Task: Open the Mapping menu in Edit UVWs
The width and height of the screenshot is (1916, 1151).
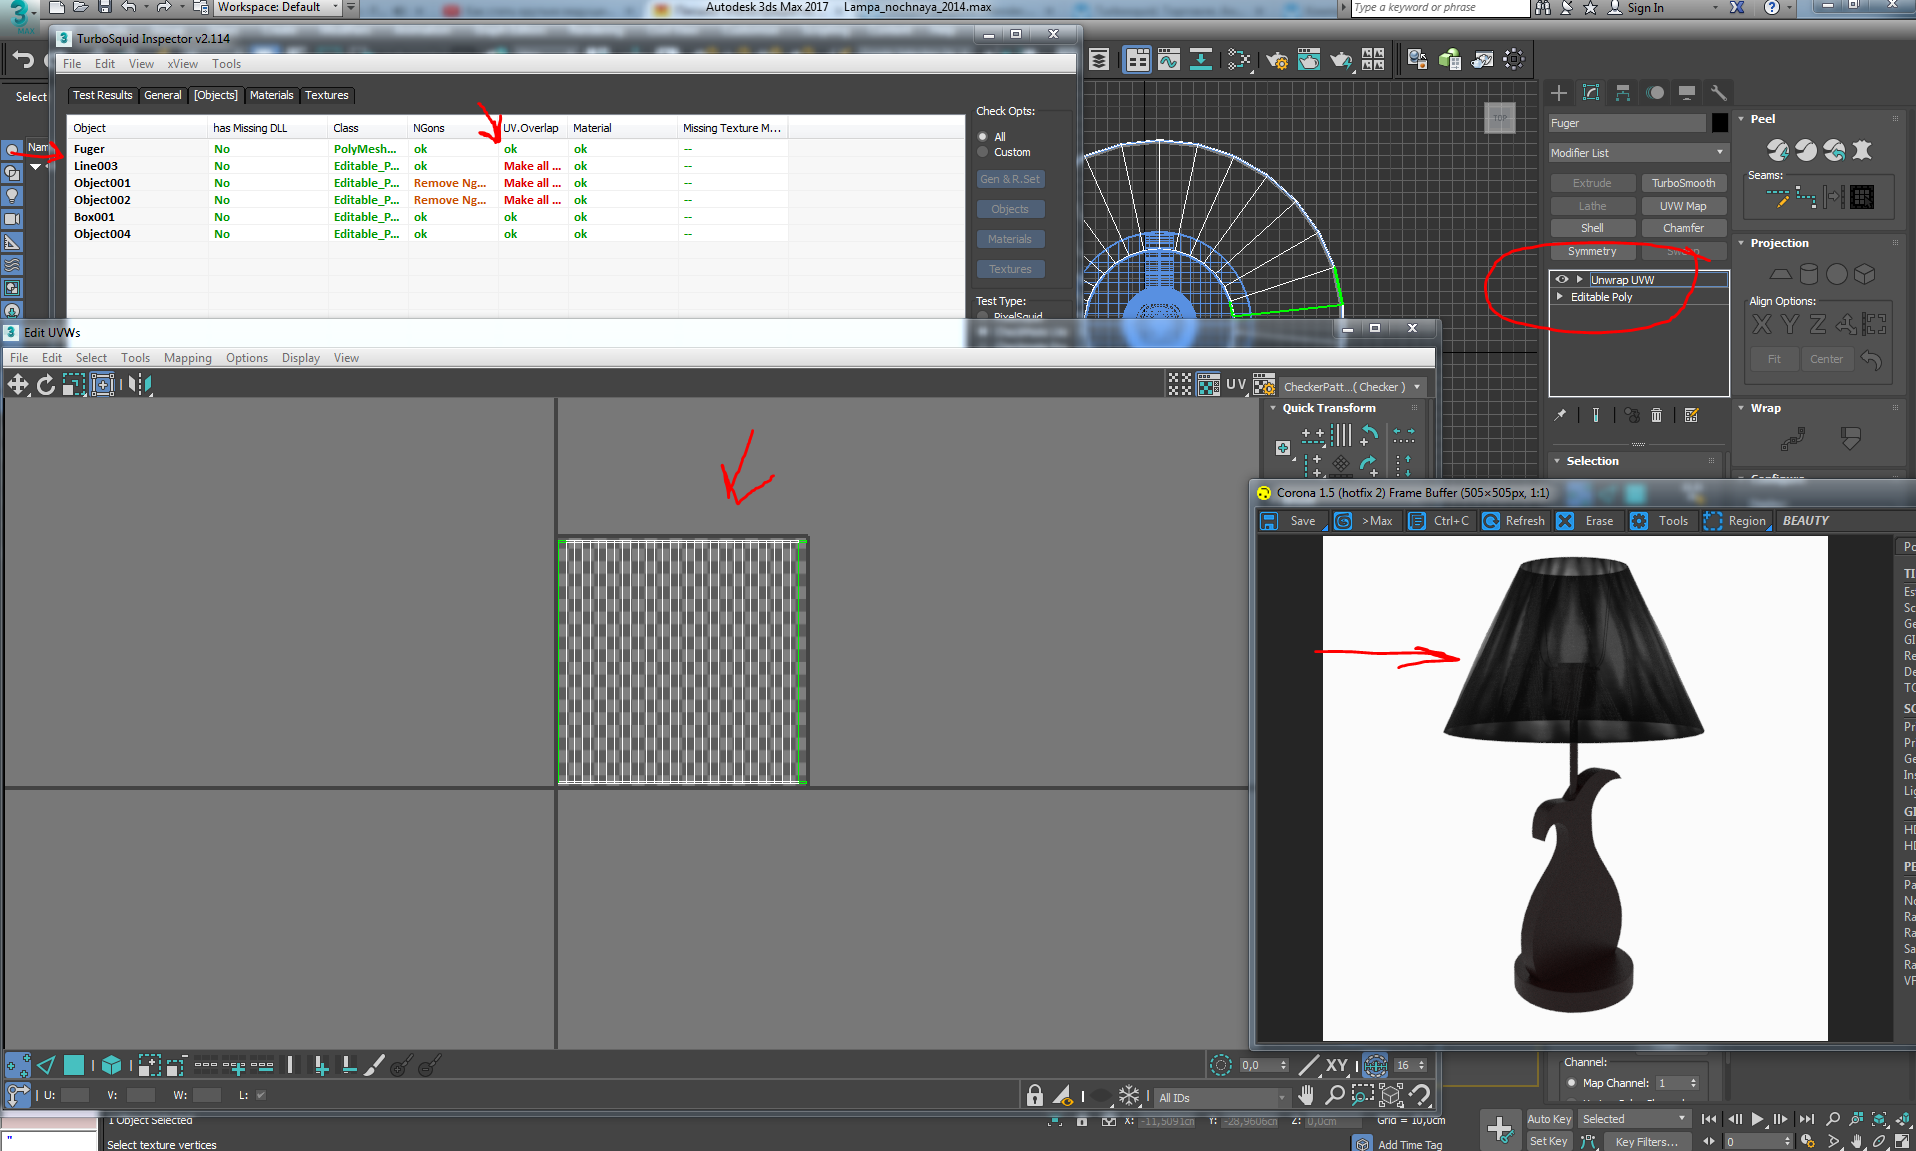Action: point(187,358)
